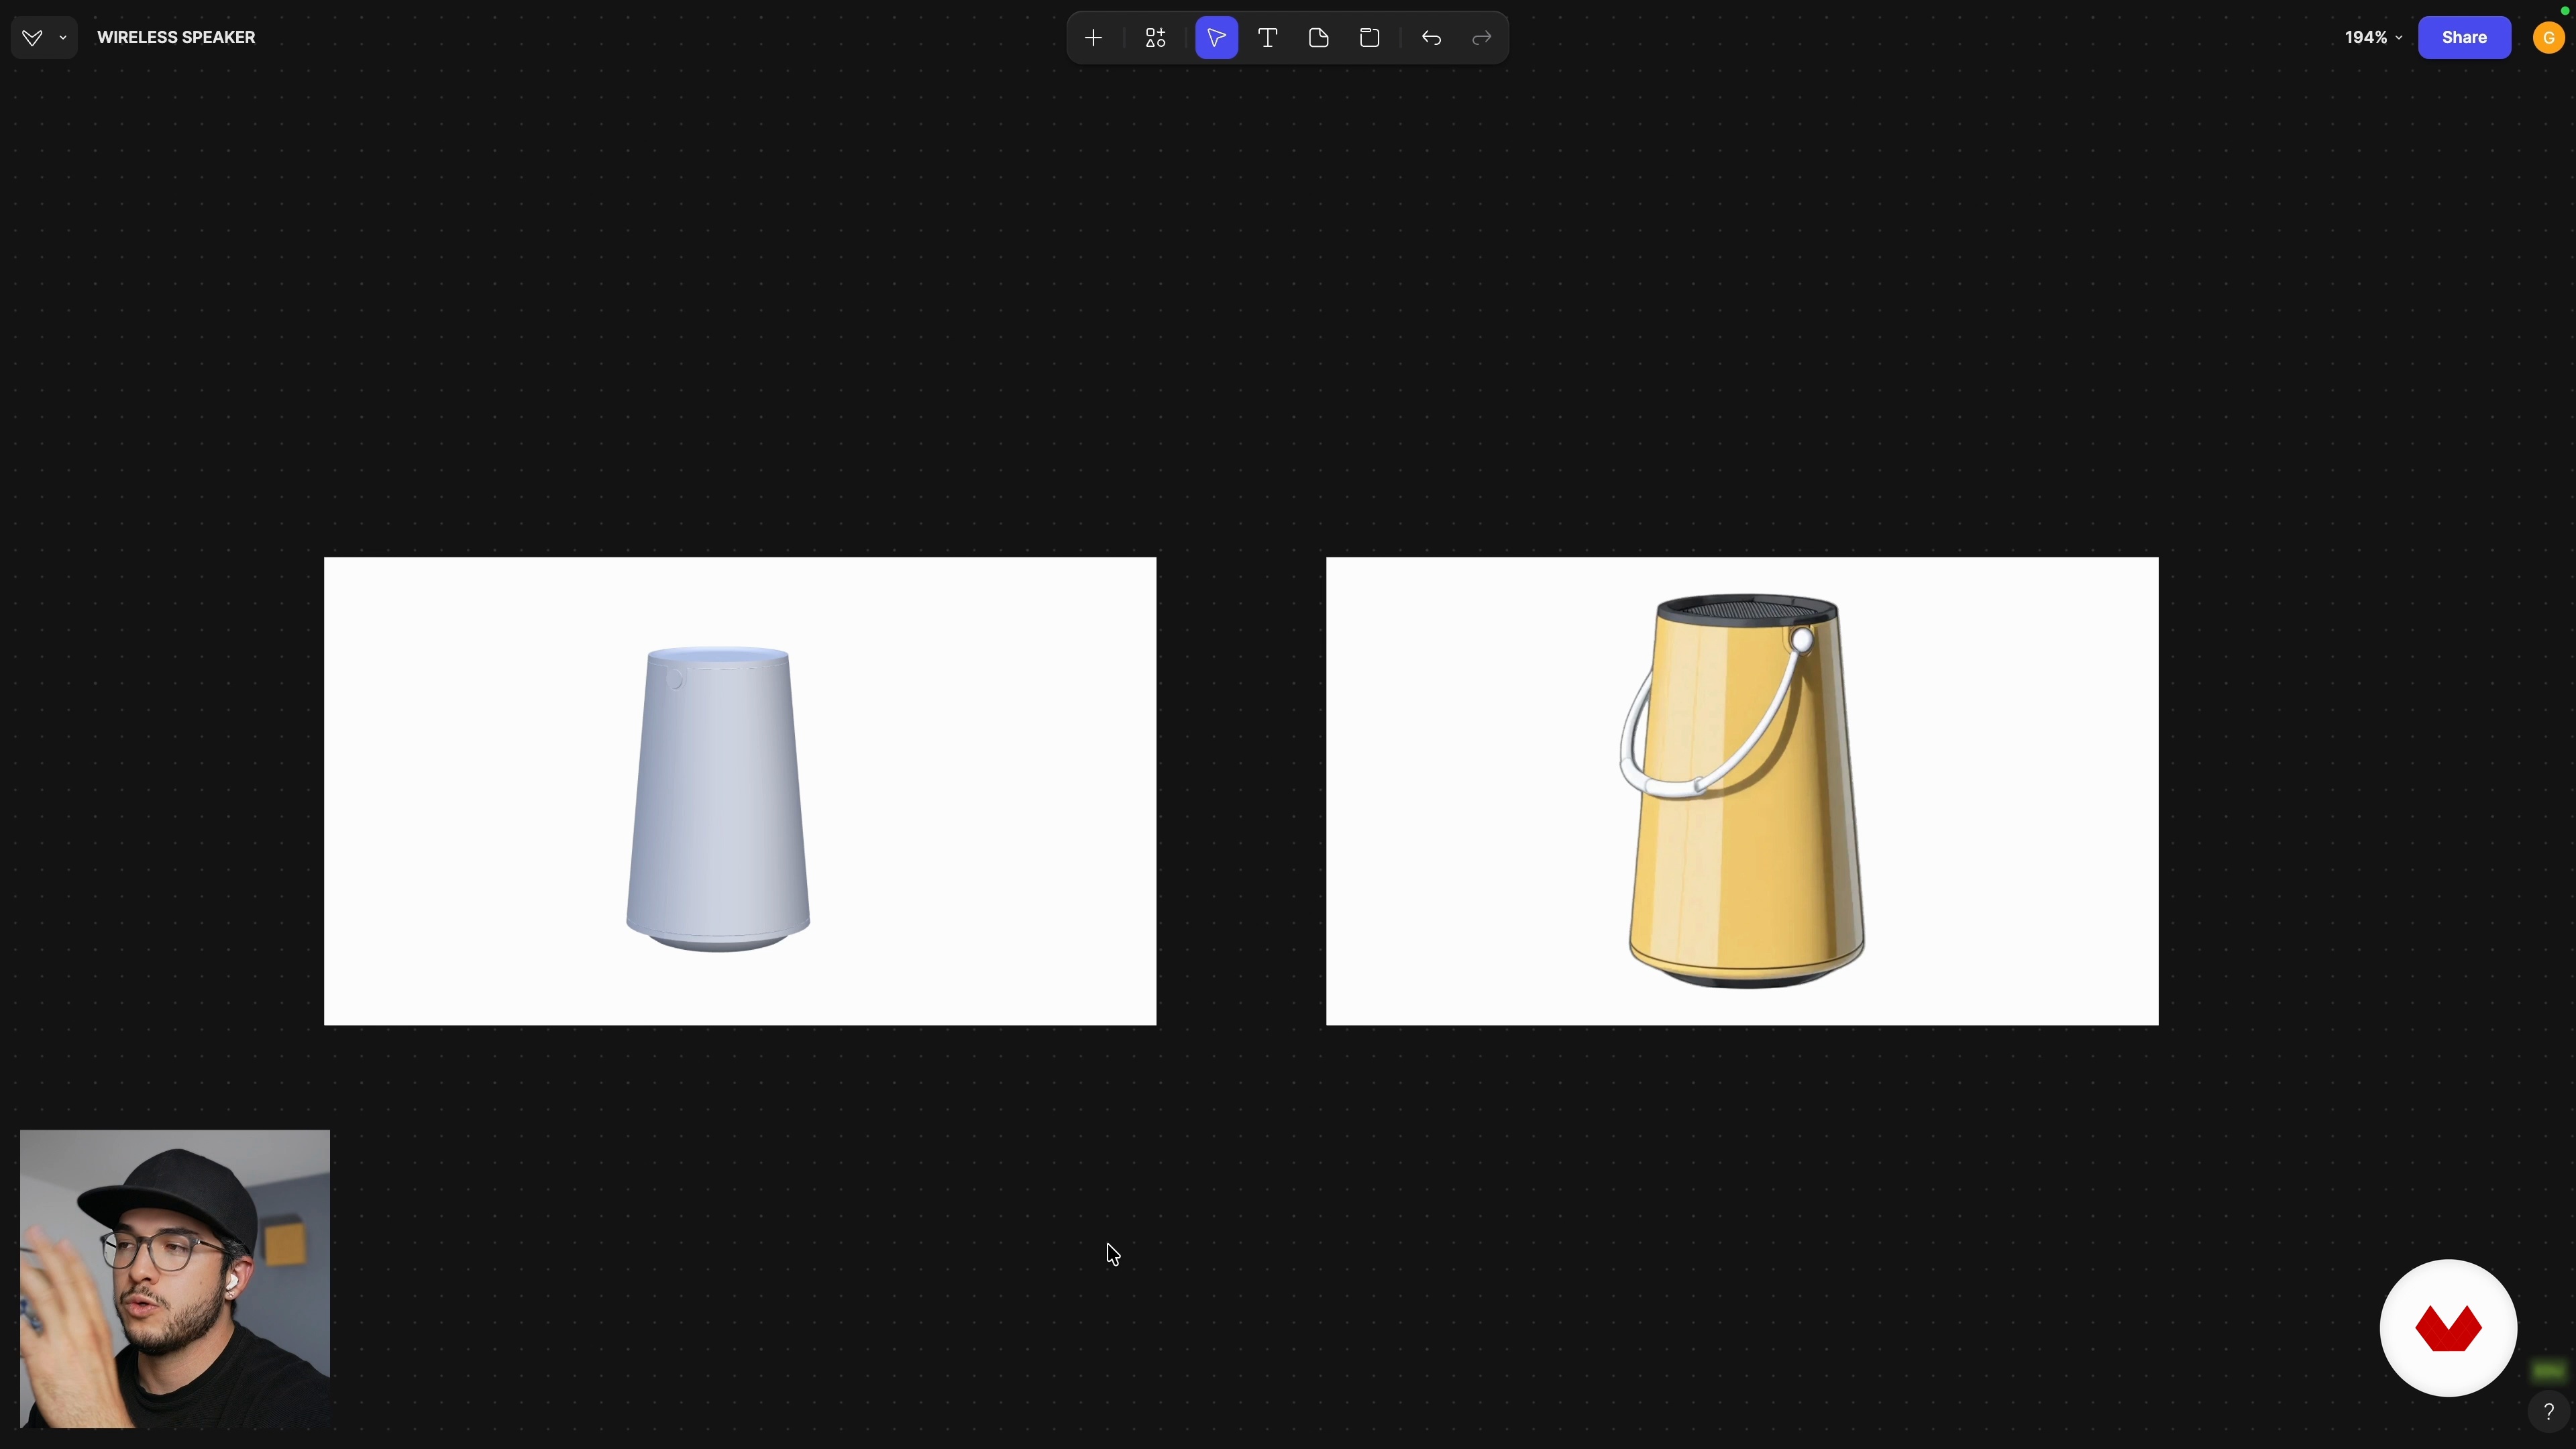Viewport: 2576px width, 1449px height.
Task: Click the WIRELESS SPEAKER board title
Action: pyautogui.click(x=176, y=38)
